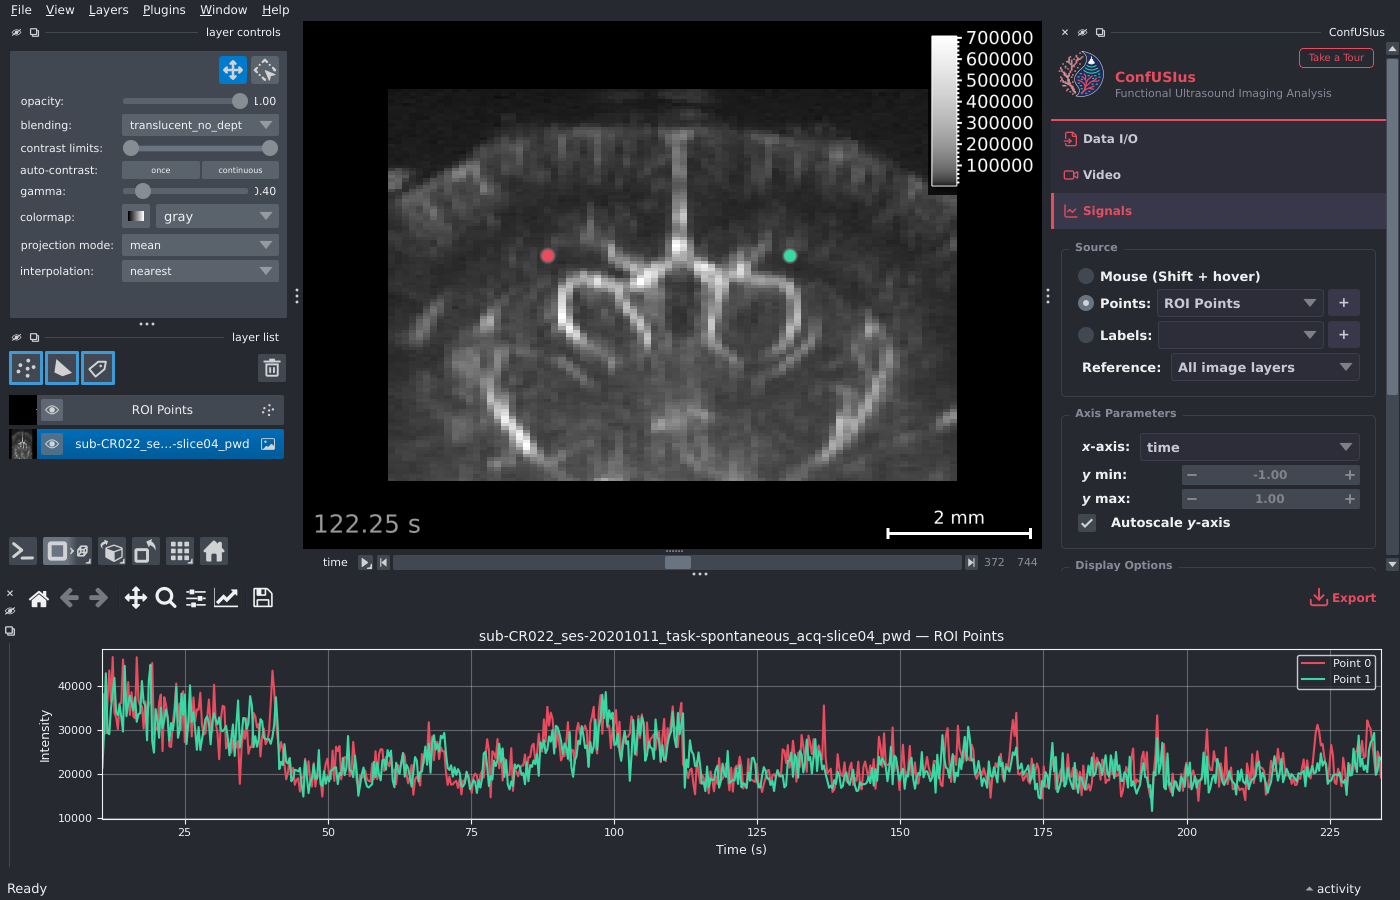1400x900 pixels.
Task: Roll dimensions with cube icon
Action: tap(113, 551)
